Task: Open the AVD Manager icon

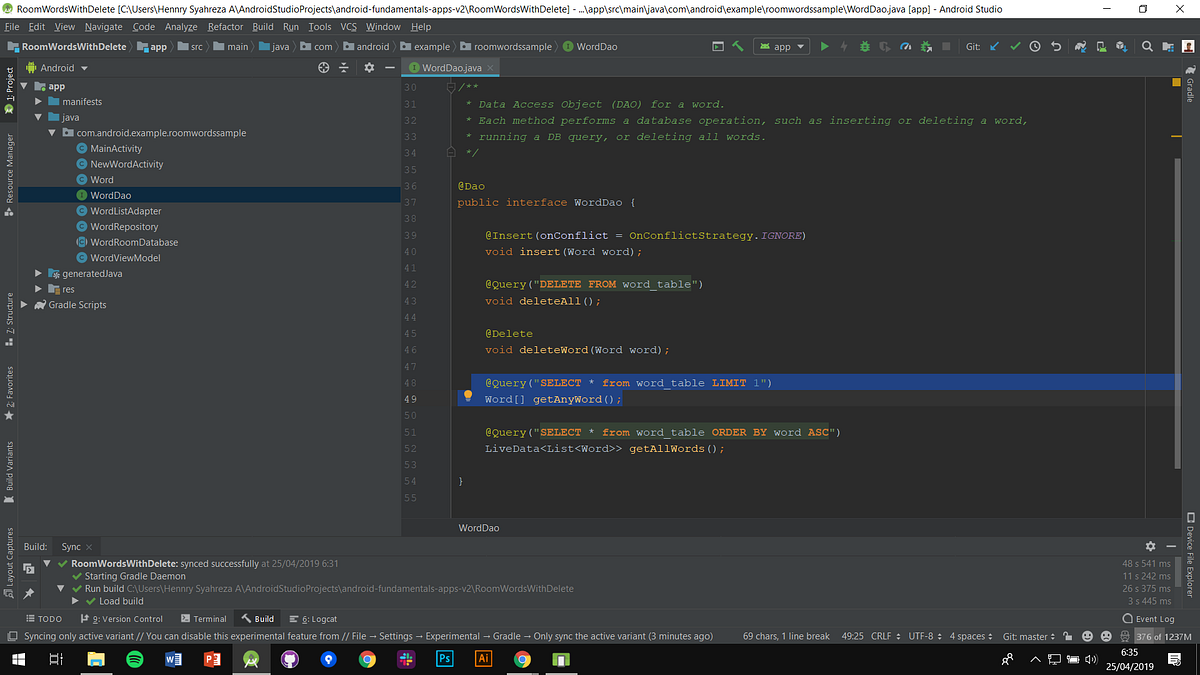Action: (1102, 46)
